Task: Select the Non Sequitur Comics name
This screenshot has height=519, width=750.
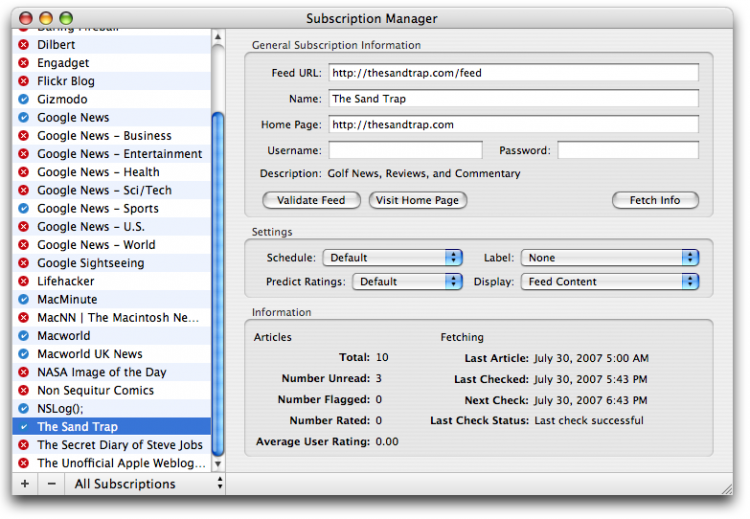Action: click(96, 390)
